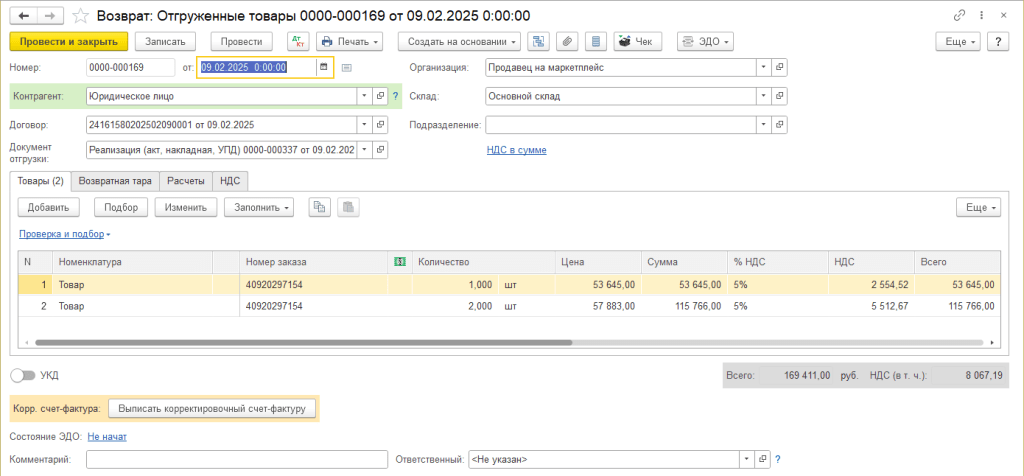Viewport: 1024px width, 476px height.
Task: Expand the Контрагент dropdown list
Action: point(364,96)
